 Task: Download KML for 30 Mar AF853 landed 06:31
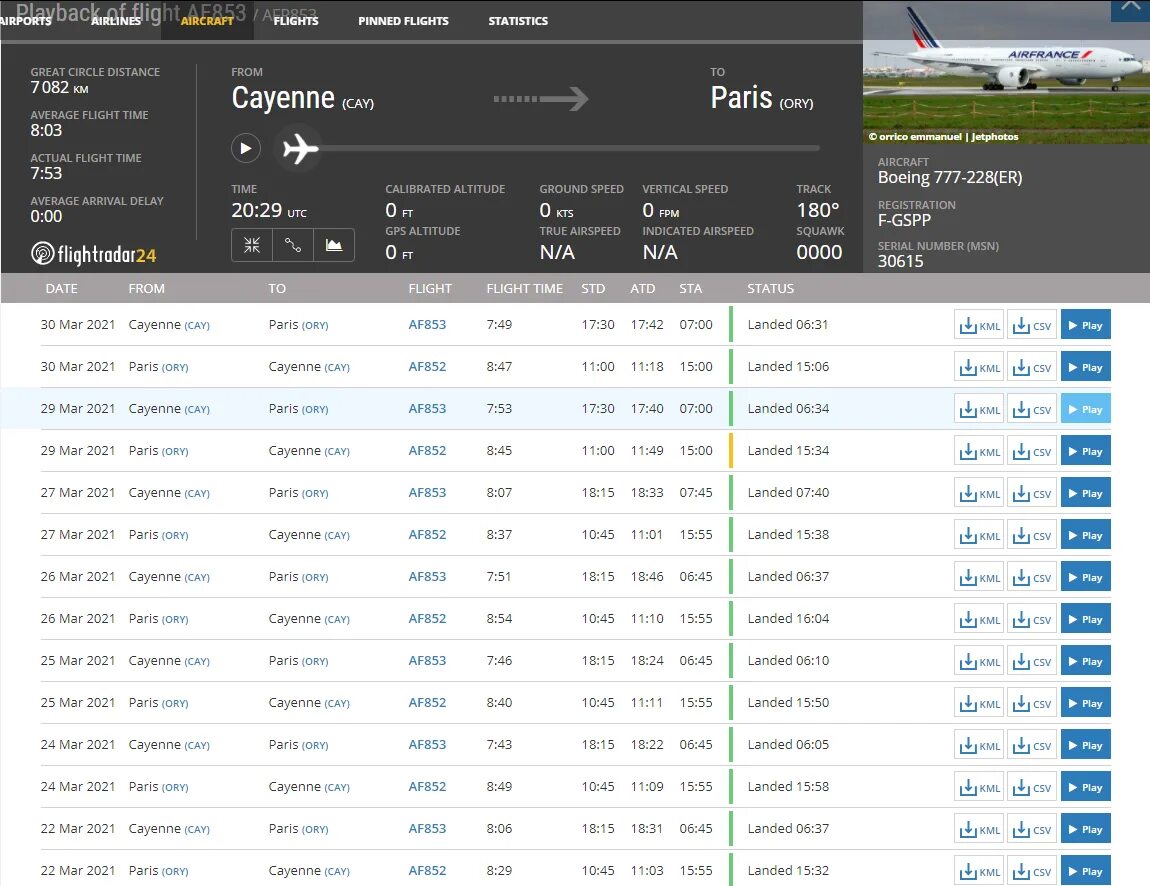point(979,326)
